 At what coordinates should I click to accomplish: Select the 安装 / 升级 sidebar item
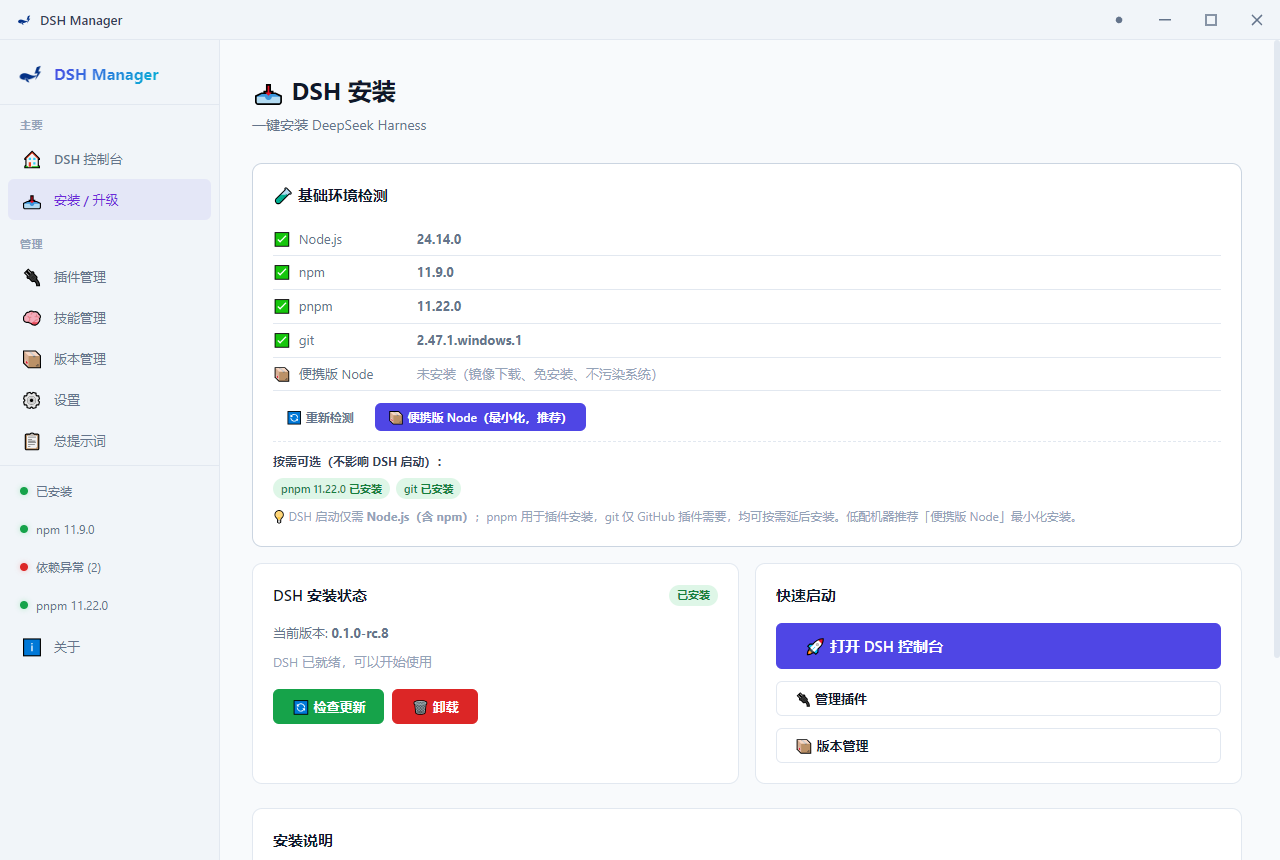coord(109,200)
